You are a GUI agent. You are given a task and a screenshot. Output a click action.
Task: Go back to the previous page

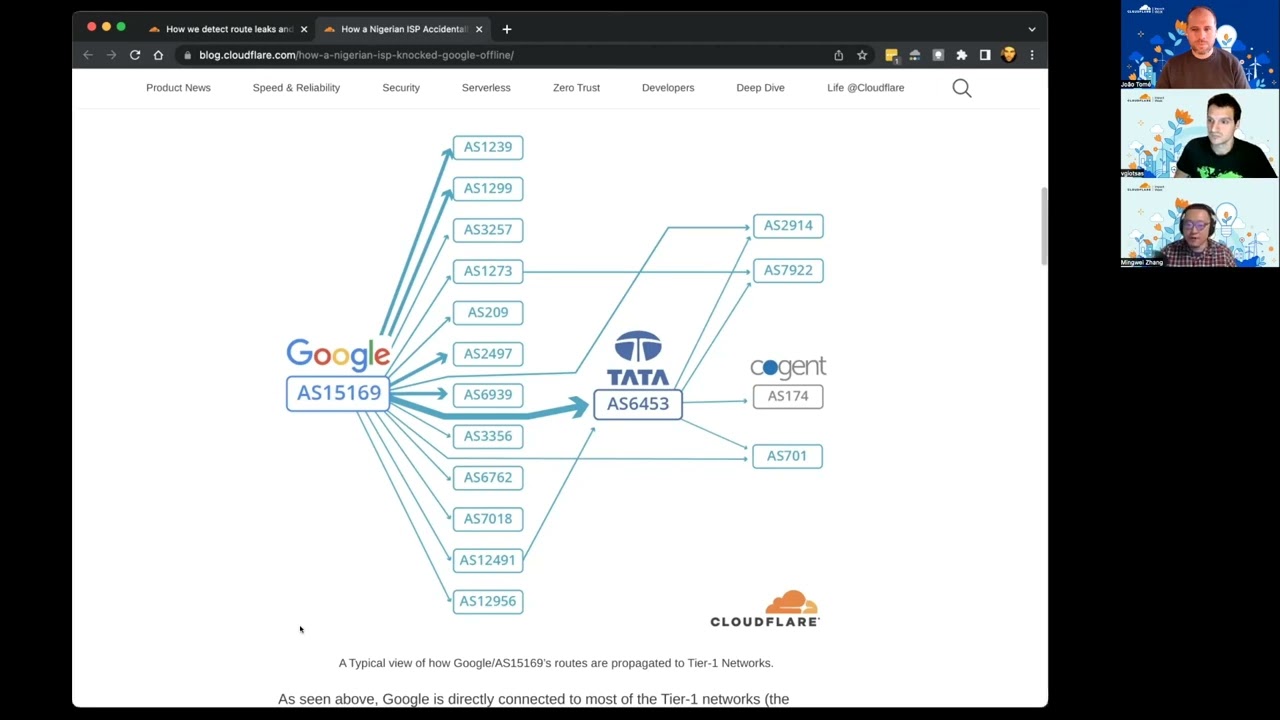pos(88,55)
